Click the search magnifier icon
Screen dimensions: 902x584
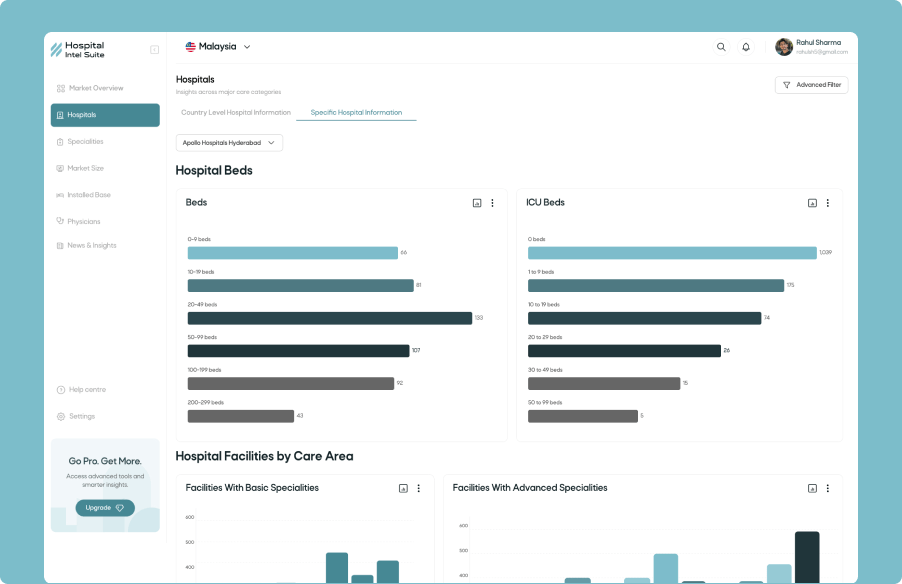point(721,47)
